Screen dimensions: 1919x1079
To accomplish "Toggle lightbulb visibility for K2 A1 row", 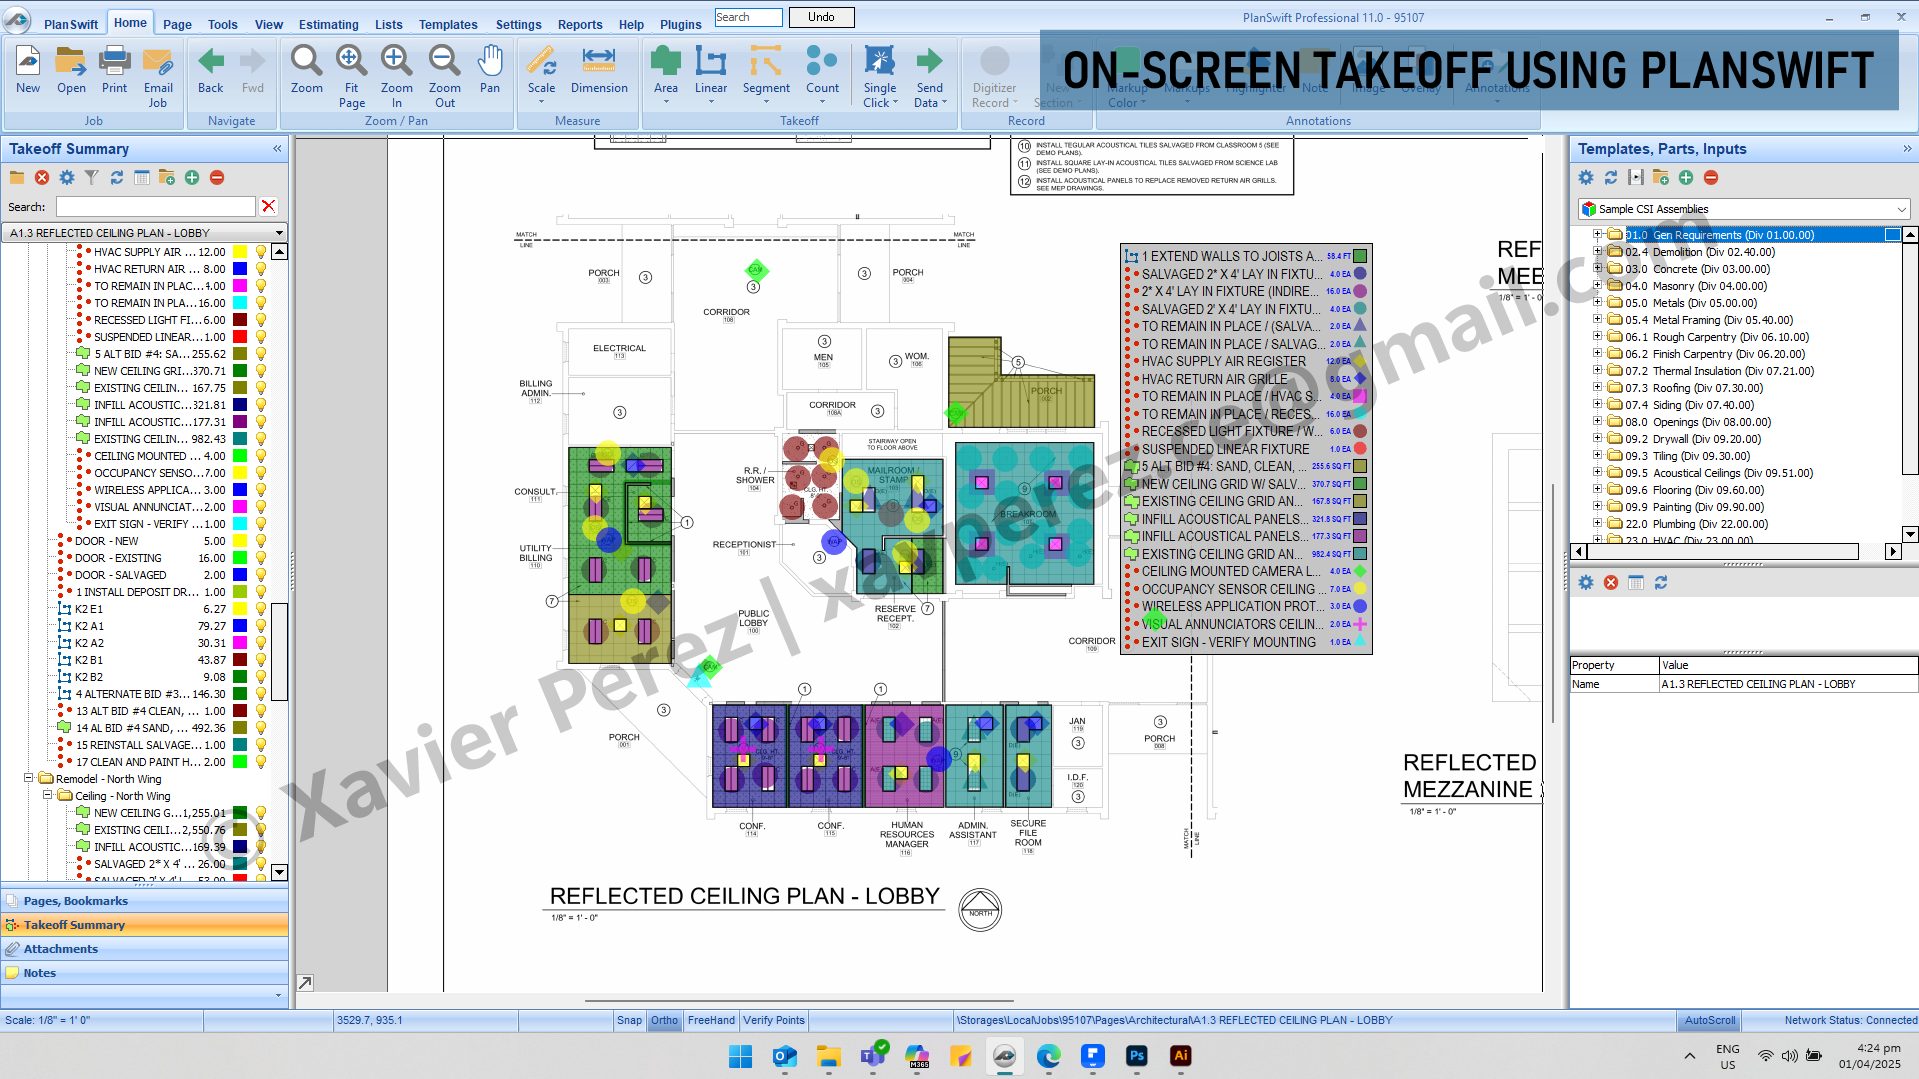I will pyautogui.click(x=261, y=626).
